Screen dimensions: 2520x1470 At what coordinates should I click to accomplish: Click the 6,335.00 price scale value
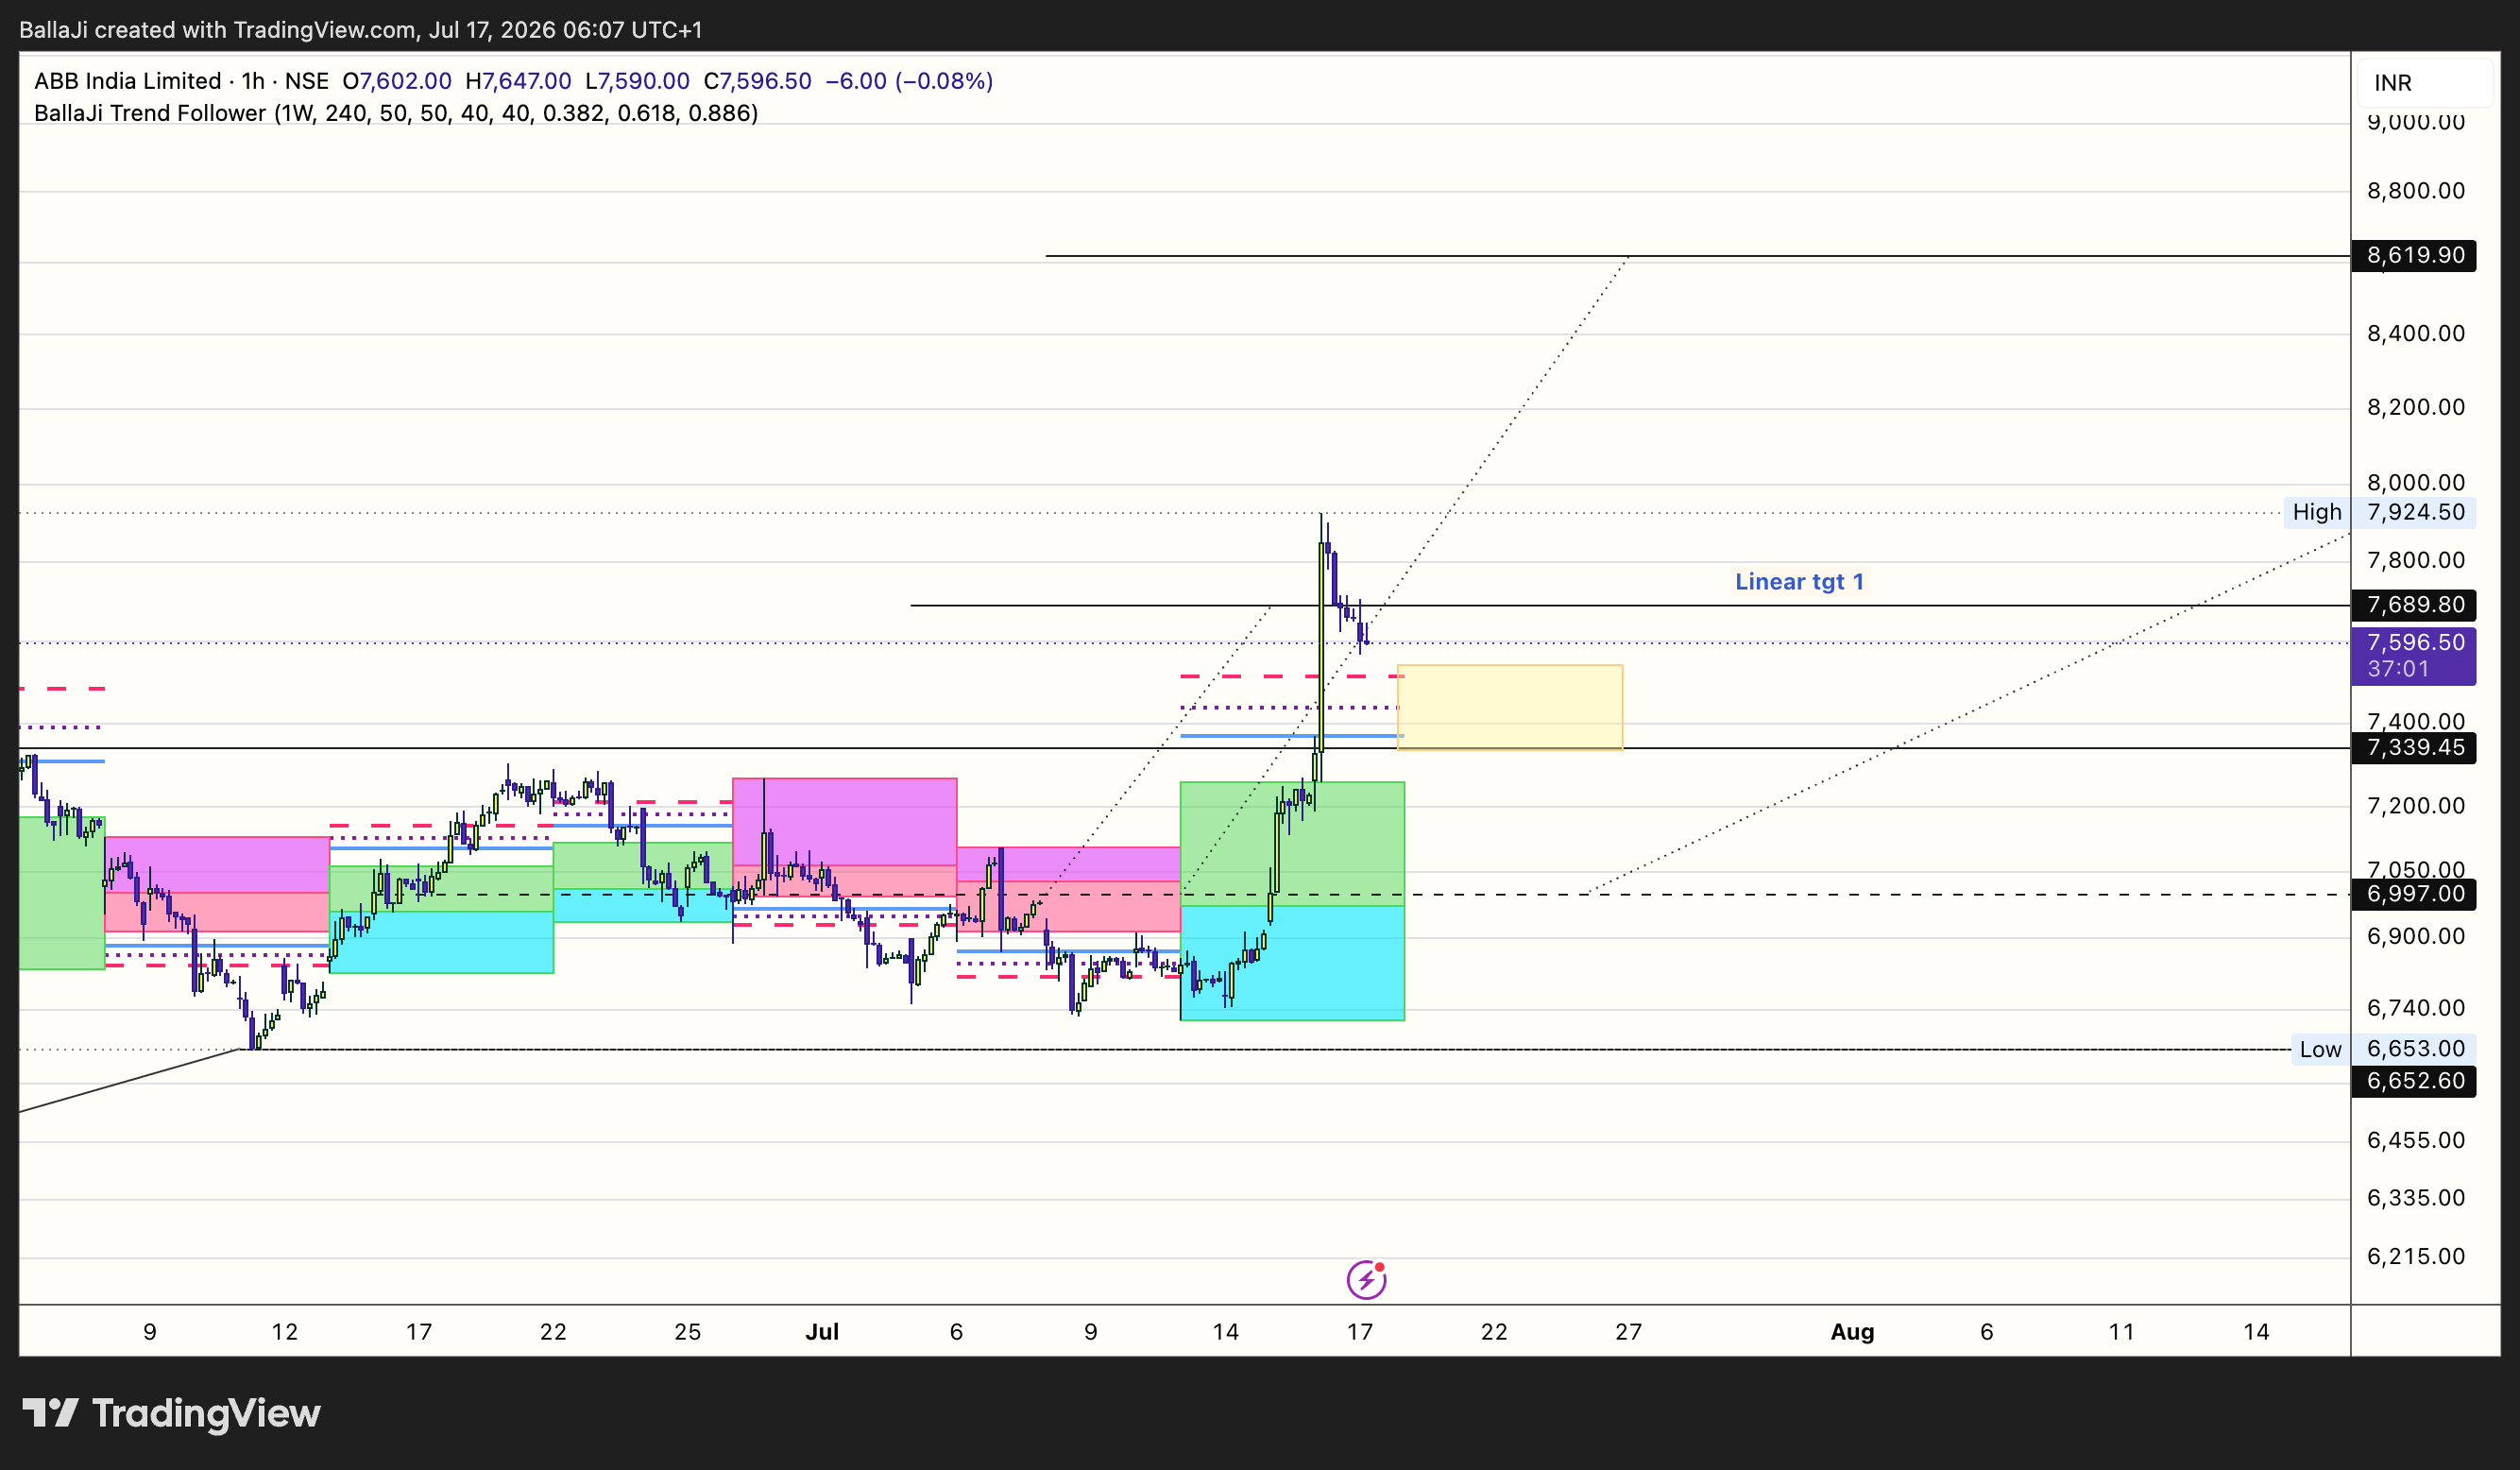point(2415,1198)
